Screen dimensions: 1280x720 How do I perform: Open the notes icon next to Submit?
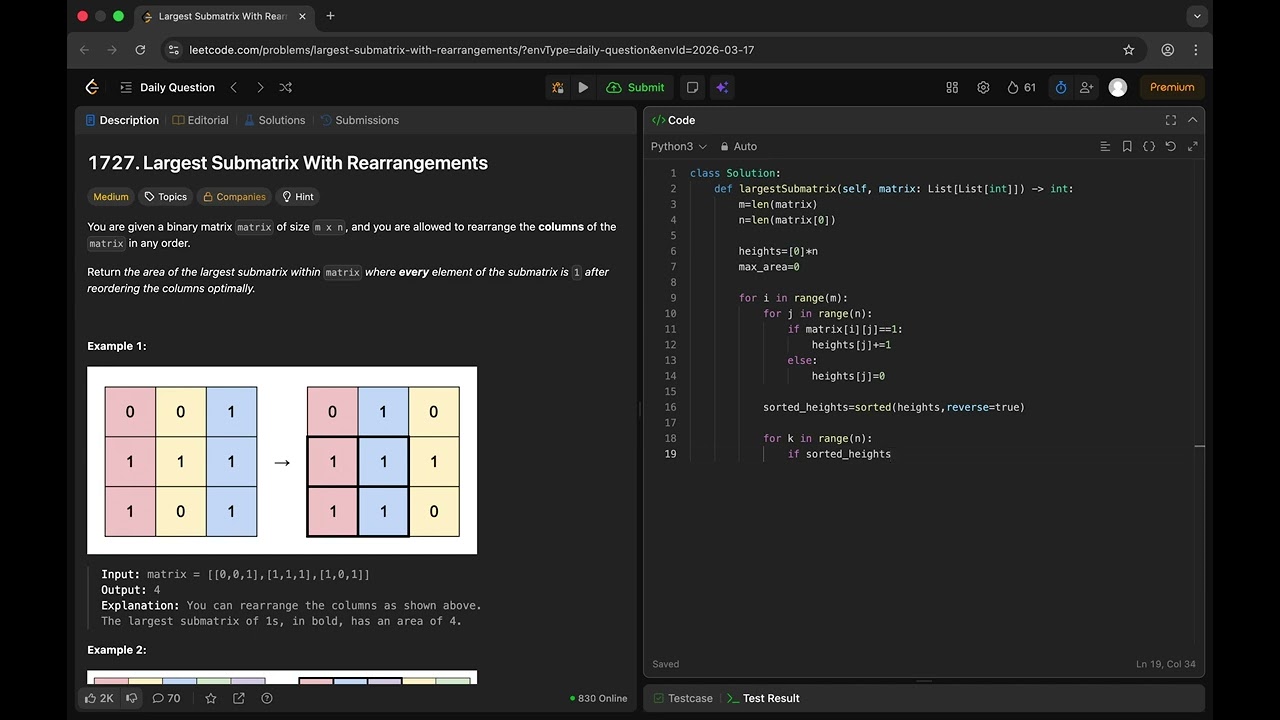click(x=692, y=87)
